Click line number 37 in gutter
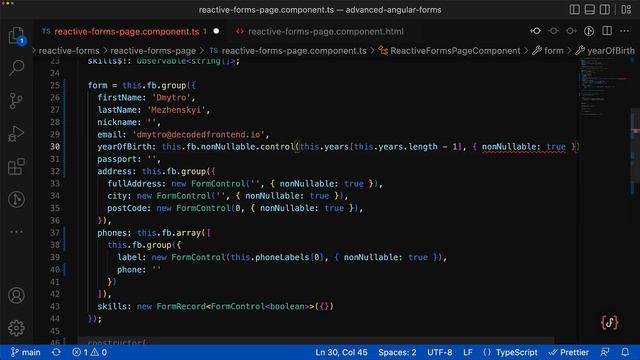Viewport: 640px width, 360px height. [55, 233]
